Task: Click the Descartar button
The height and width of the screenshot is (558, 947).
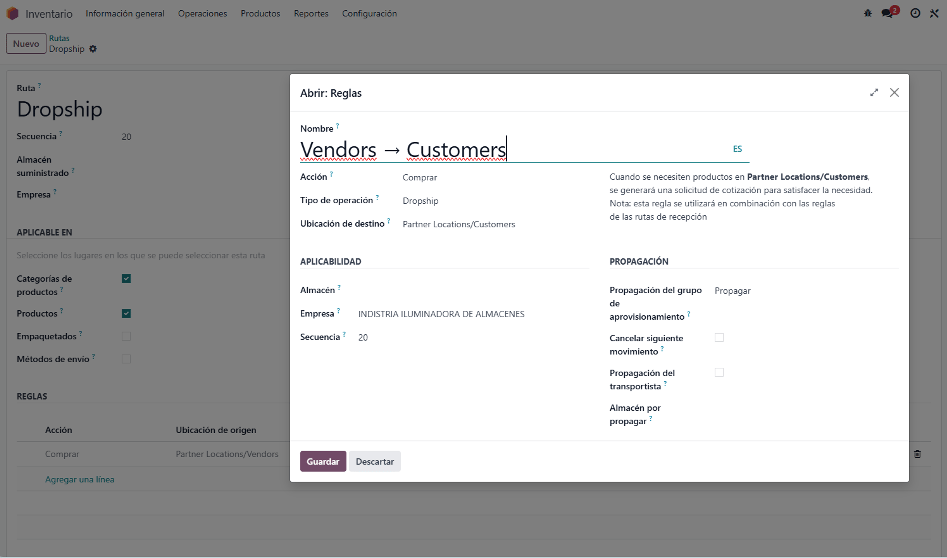Action: pos(375,462)
